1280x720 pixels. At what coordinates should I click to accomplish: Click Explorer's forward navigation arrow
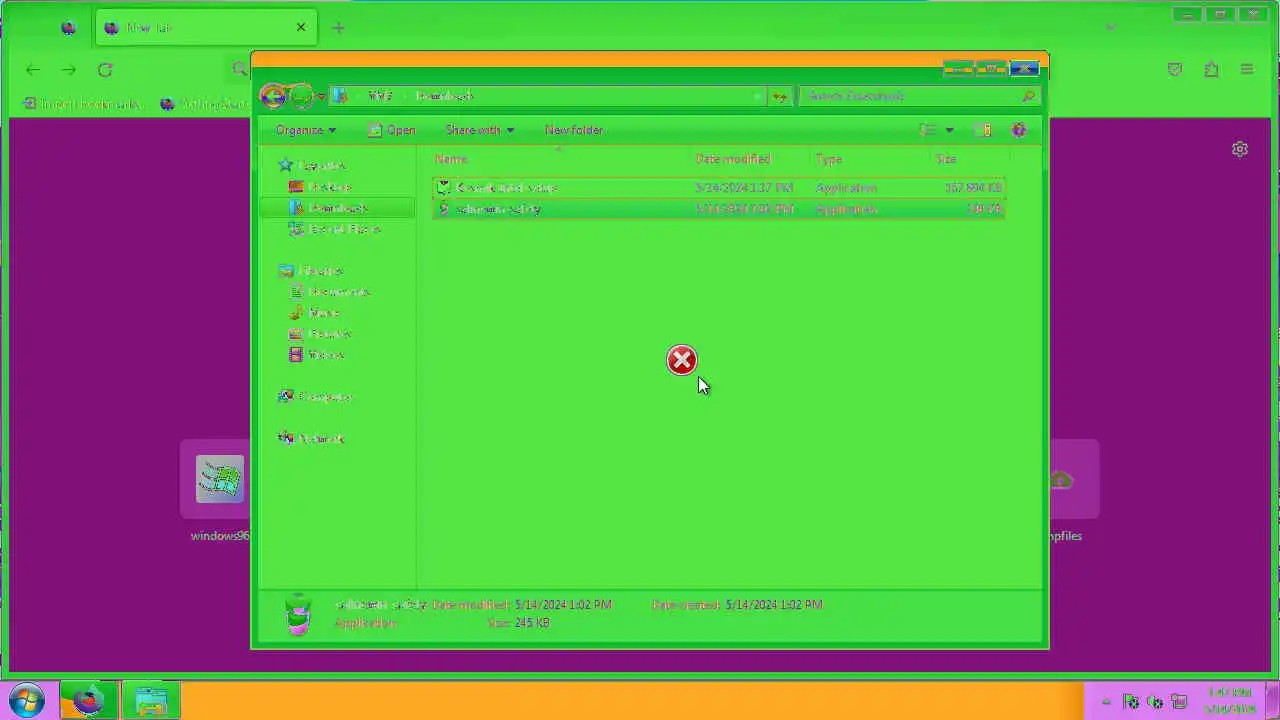pos(301,96)
